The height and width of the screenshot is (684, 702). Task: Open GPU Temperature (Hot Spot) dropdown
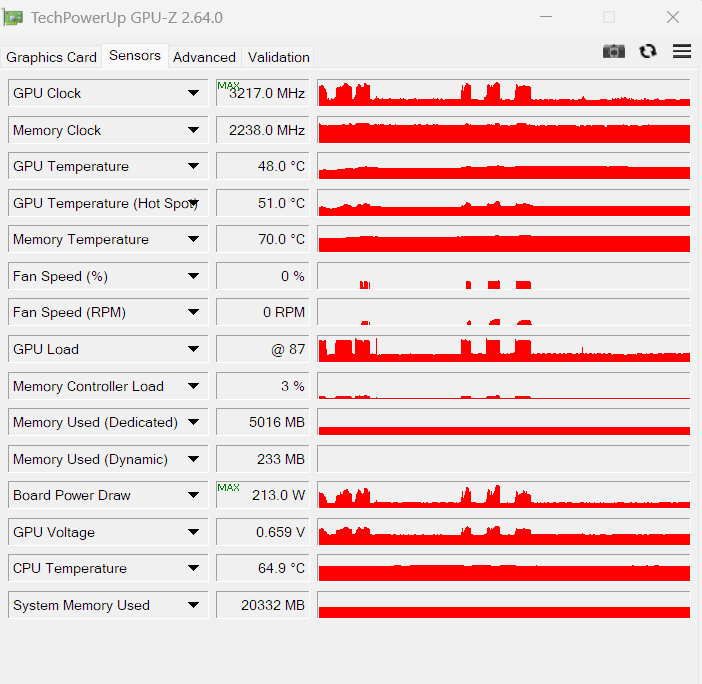pyautogui.click(x=193, y=203)
